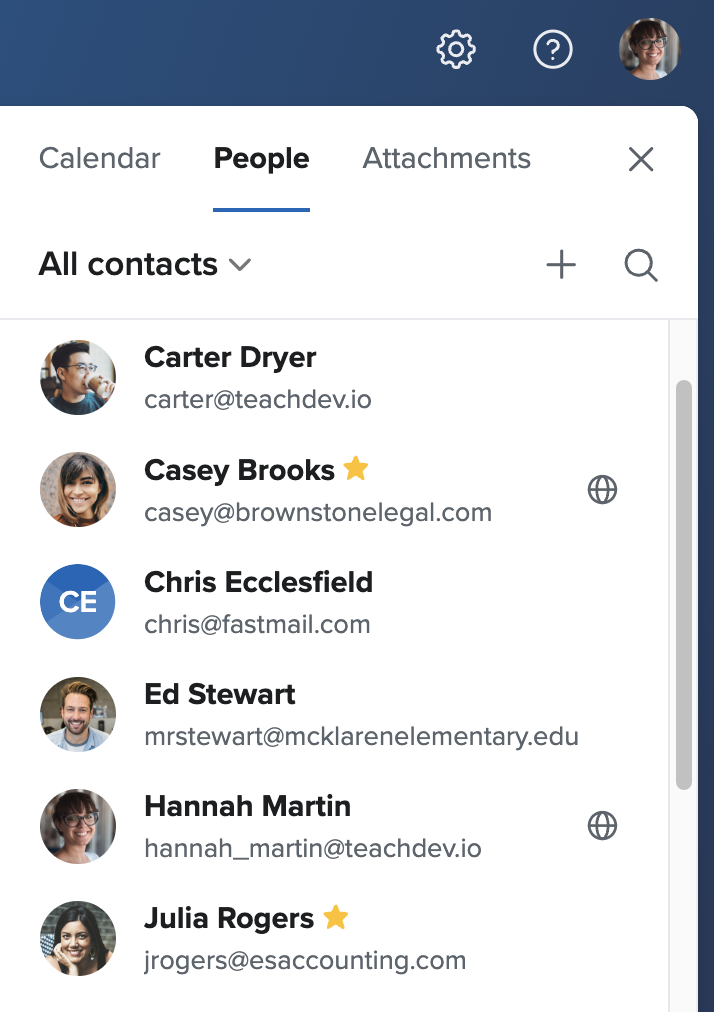Screen dimensions: 714x1012
Task: Open Carter Dryer's contact entry
Action: 334,378
